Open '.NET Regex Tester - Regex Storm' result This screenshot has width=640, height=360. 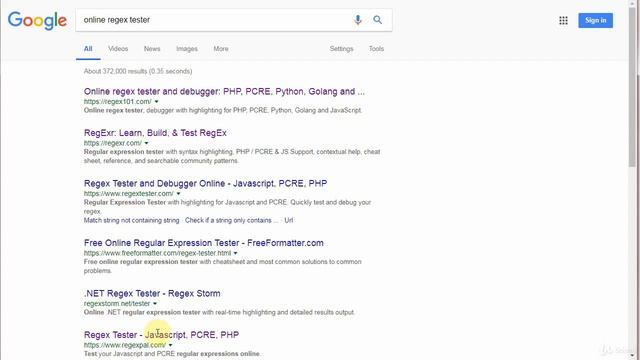point(152,293)
